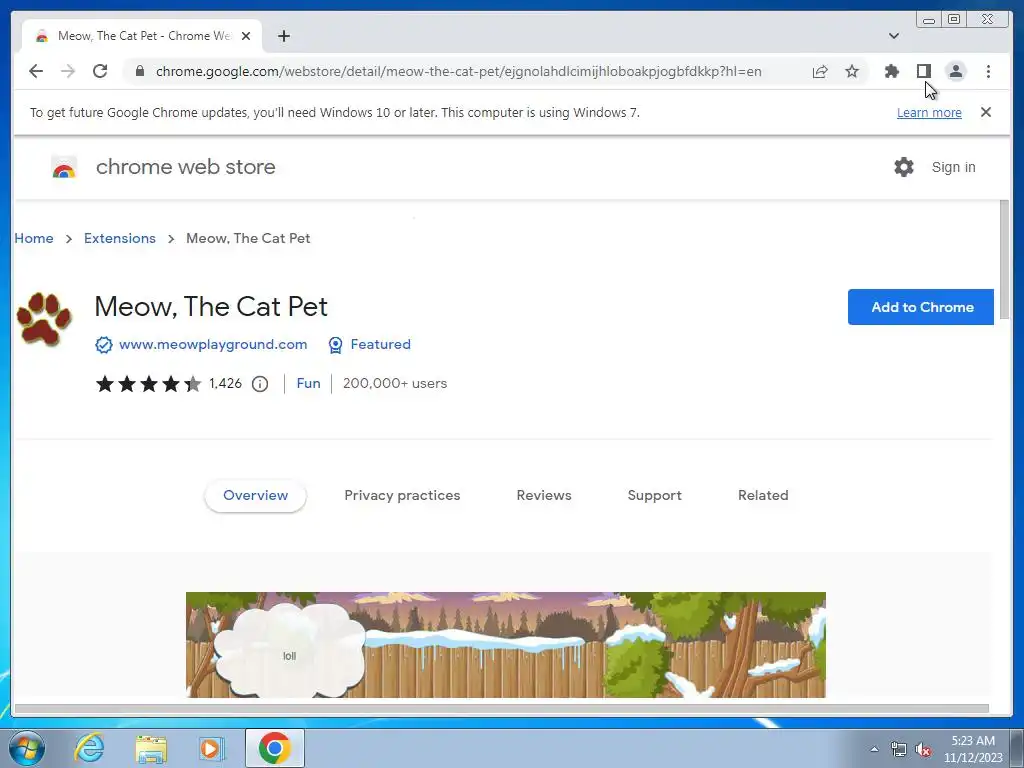
Task: Click the star rating display
Action: click(x=148, y=383)
